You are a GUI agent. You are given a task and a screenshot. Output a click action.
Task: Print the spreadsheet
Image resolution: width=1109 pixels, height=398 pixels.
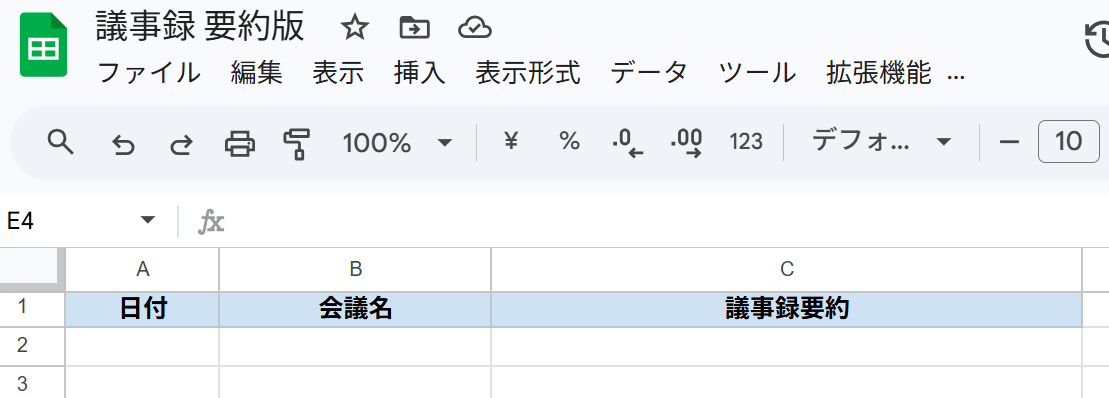240,143
